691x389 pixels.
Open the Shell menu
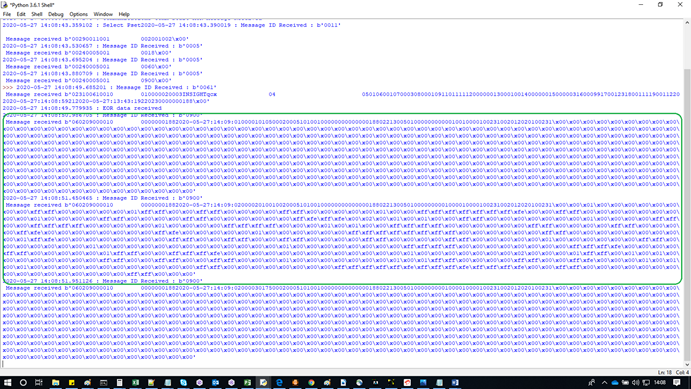(37, 14)
